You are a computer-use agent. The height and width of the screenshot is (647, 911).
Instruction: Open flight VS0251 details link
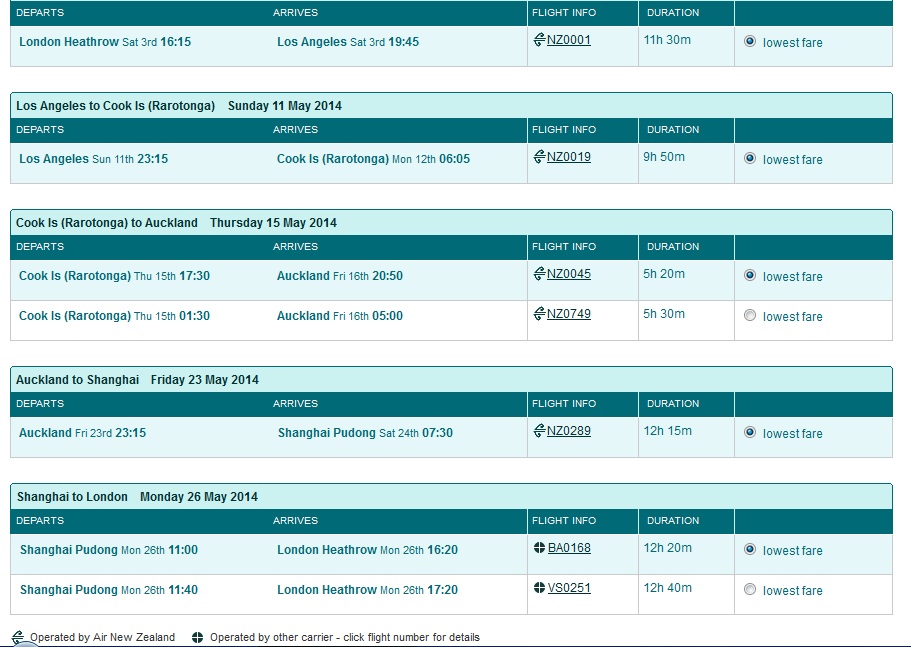[569, 588]
